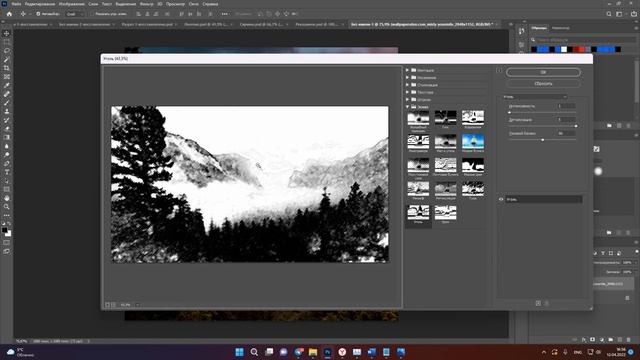Select the Уголь effect layer row

coord(544,199)
